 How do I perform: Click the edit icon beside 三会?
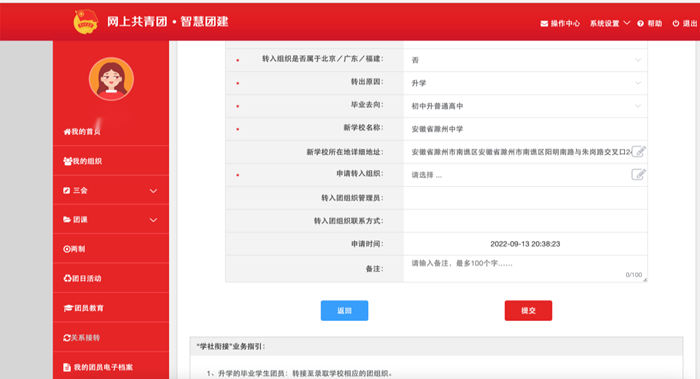(x=67, y=191)
